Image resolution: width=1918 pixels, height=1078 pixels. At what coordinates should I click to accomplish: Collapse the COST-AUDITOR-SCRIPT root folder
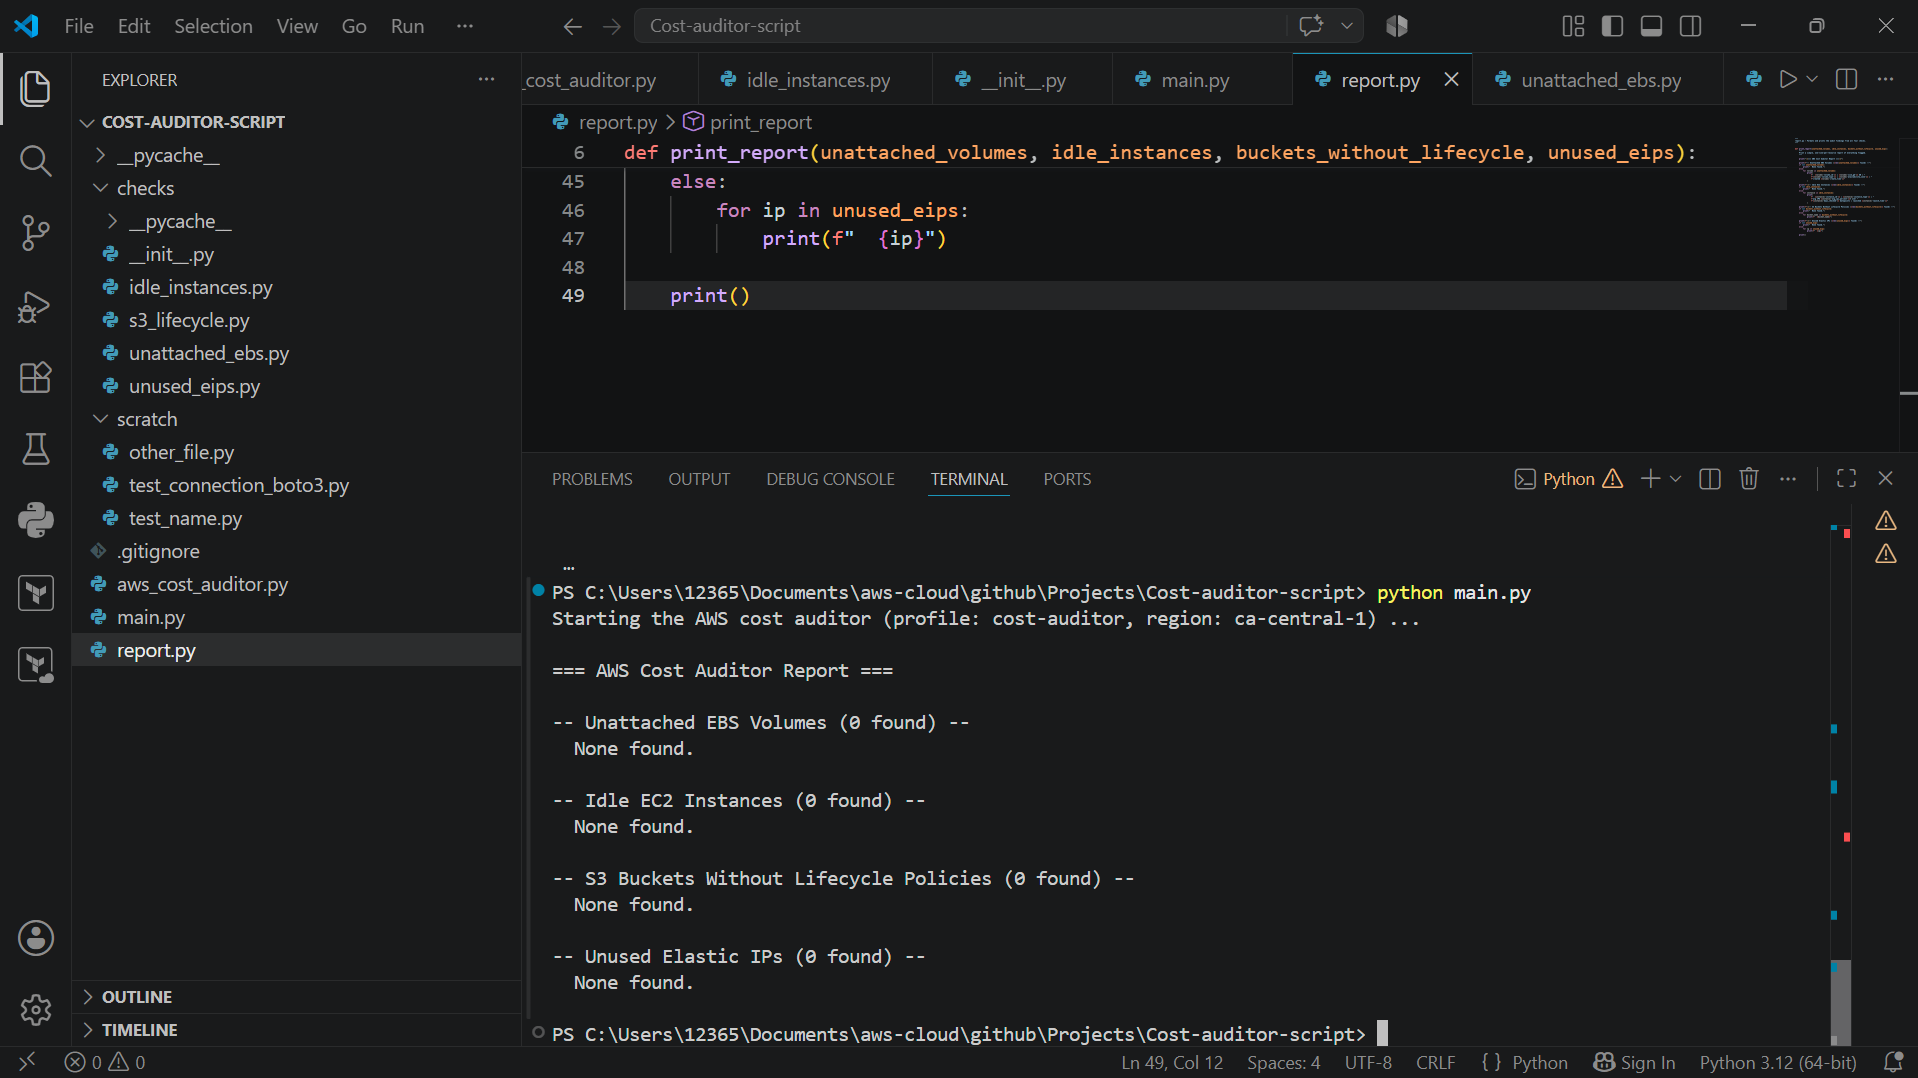coord(88,122)
